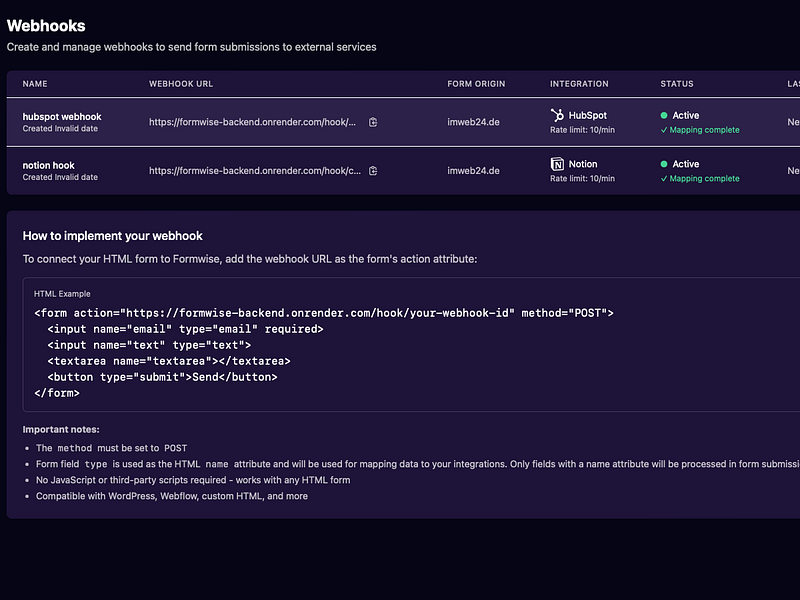Viewport: 800px width, 600px height.
Task: Click note about No JavaScript required
Action: pyautogui.click(x=193, y=480)
